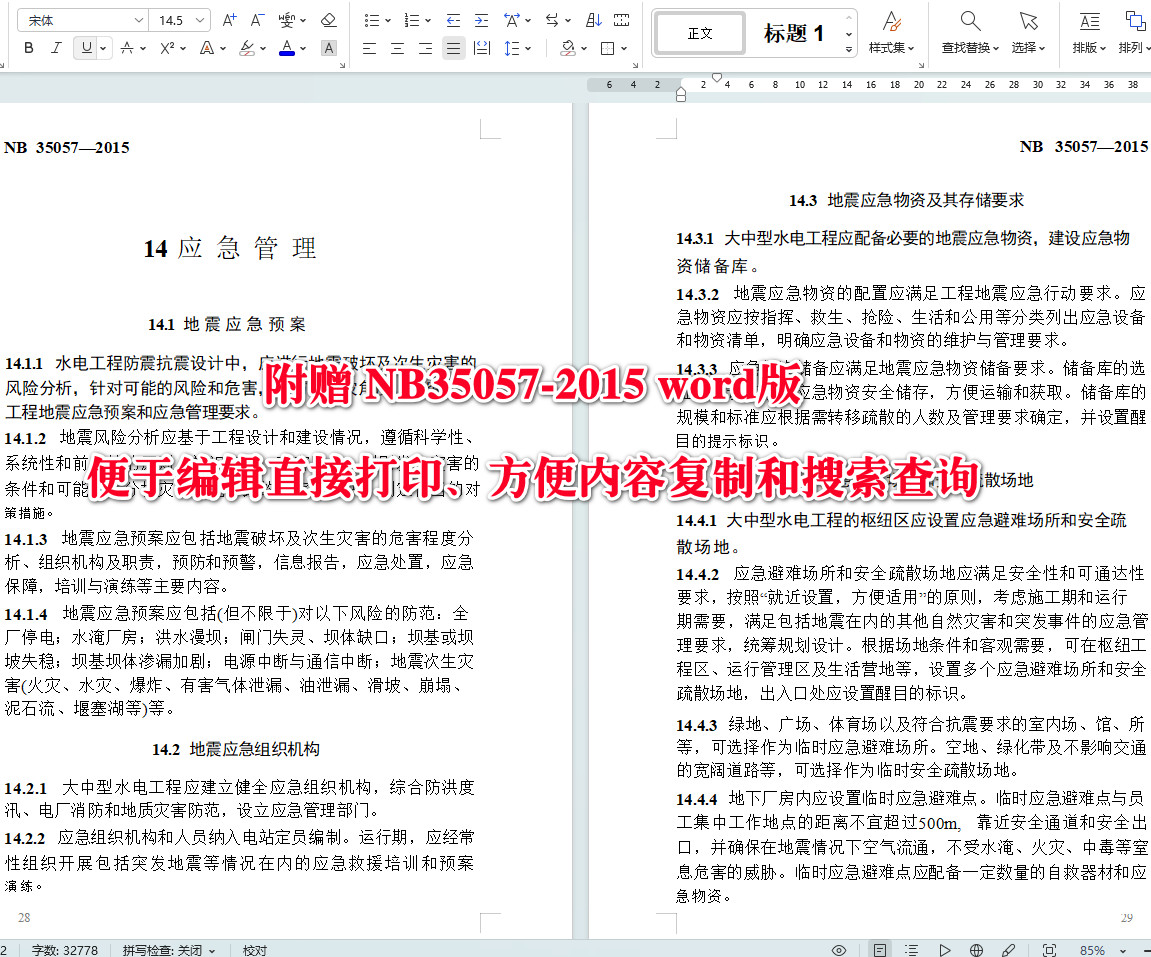Toggle show/hide paragraph marks icon
This screenshot has height=957, width=1151.
622,21
